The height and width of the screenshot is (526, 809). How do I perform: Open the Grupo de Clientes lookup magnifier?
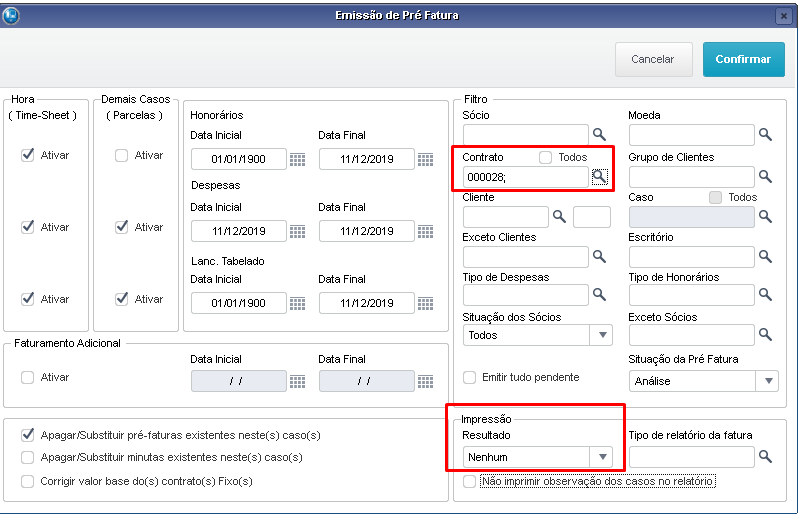point(765,177)
